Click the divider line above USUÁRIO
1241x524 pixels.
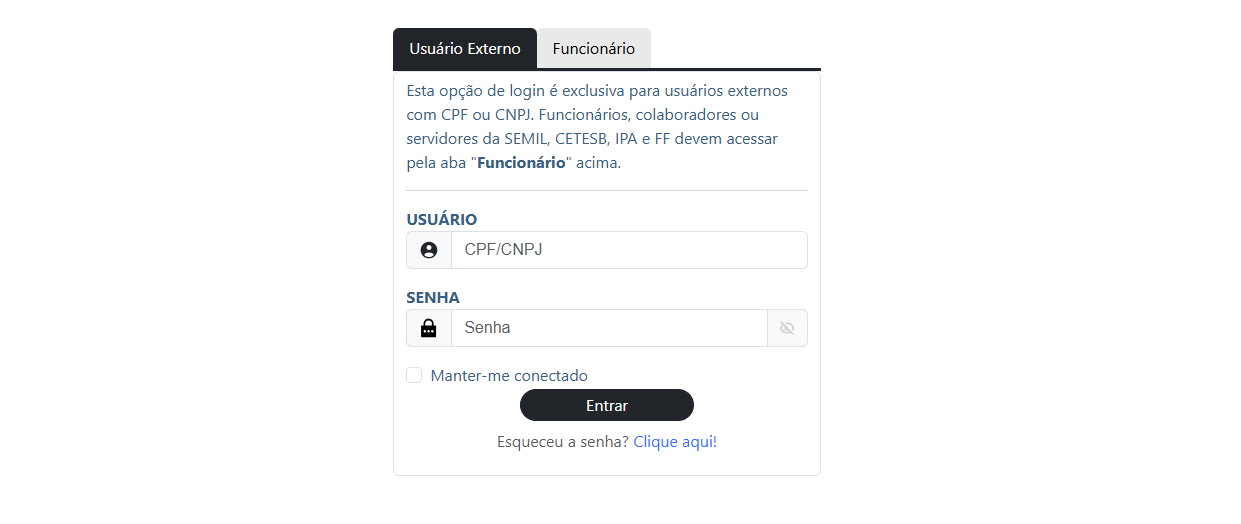pos(607,190)
